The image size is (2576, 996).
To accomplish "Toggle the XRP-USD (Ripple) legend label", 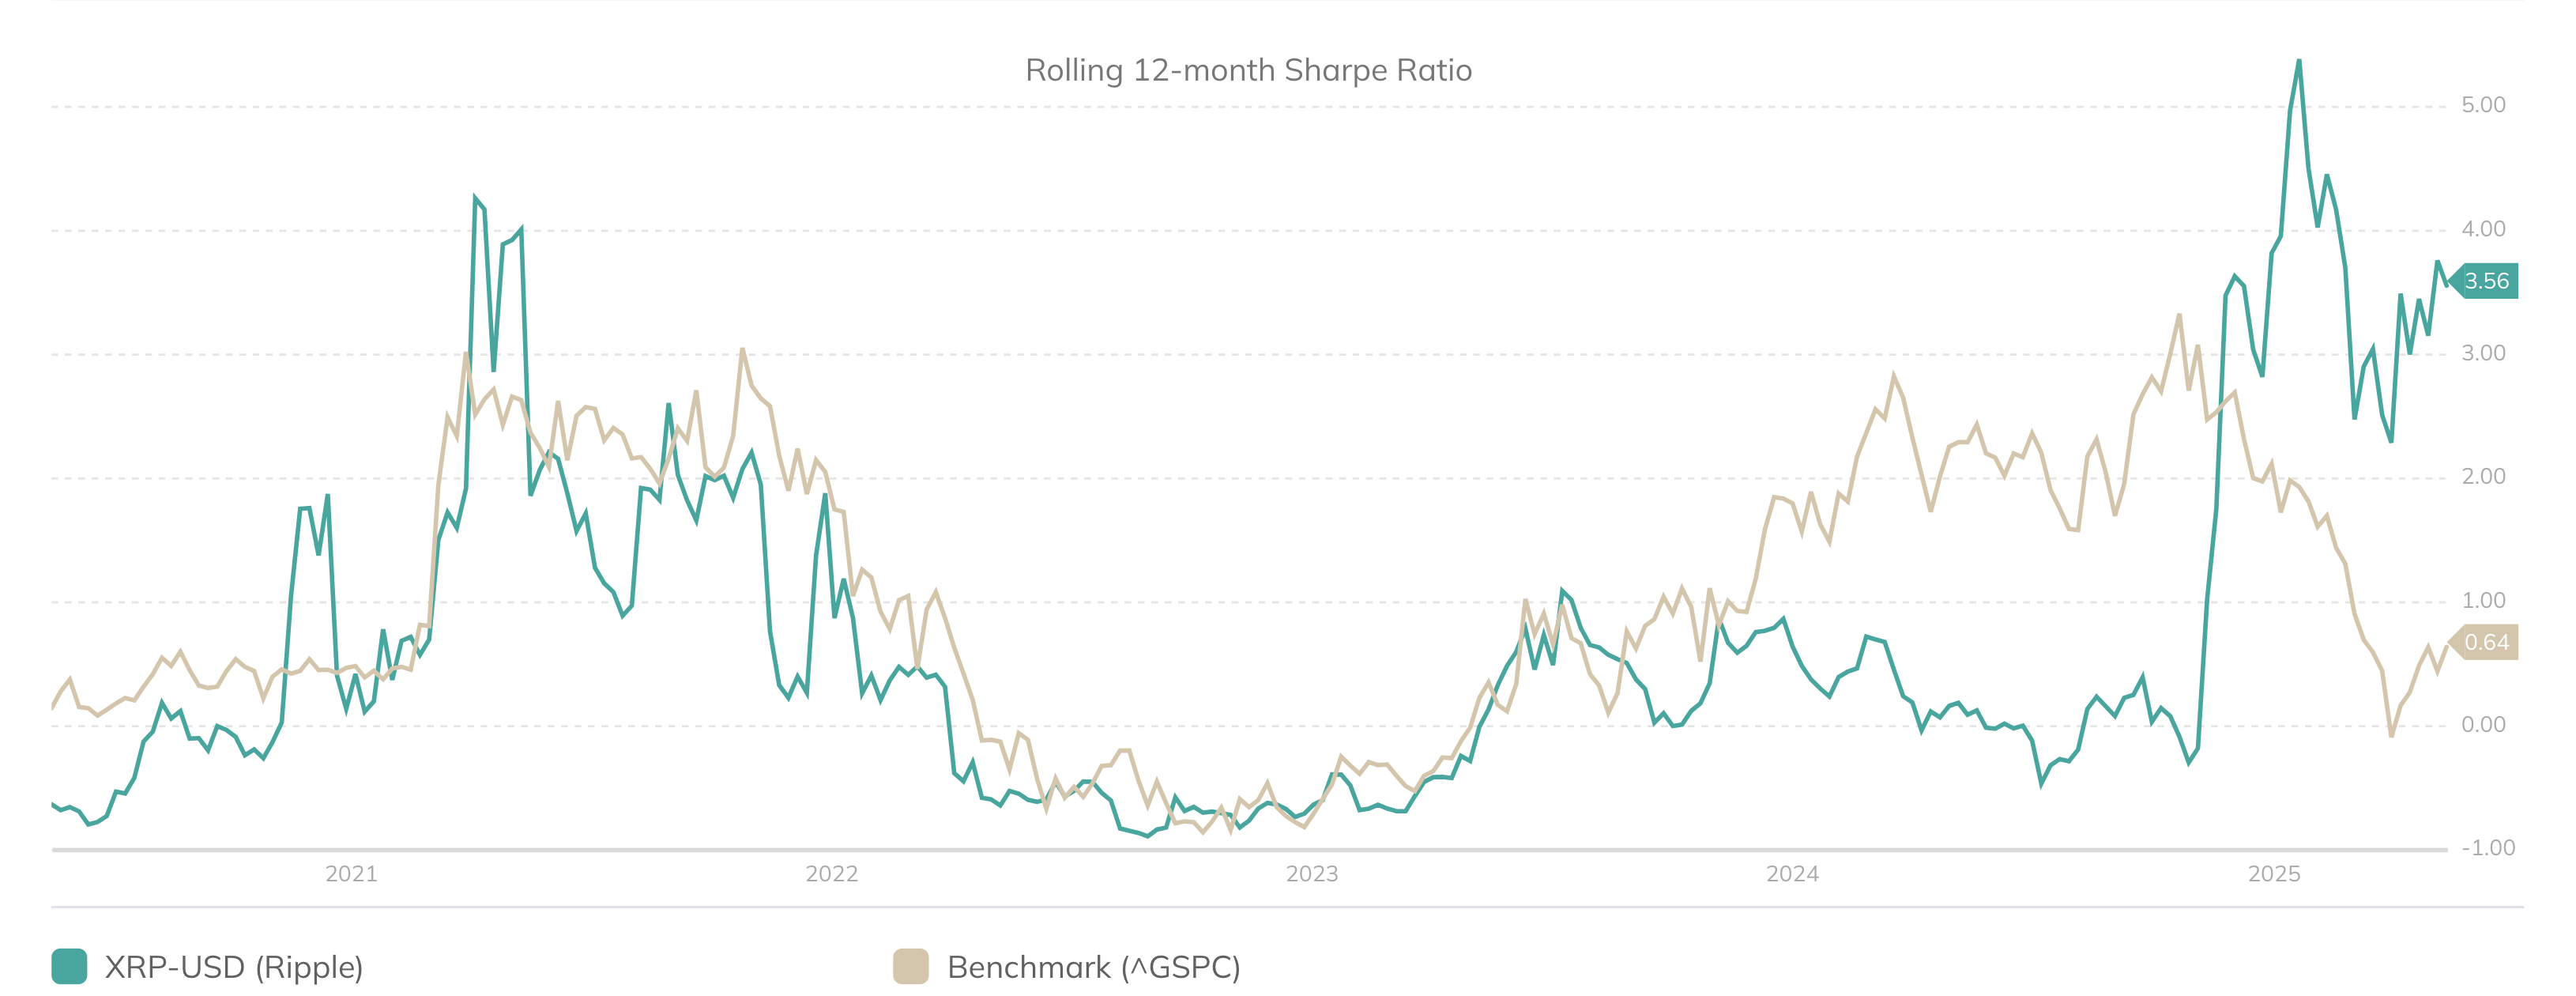I will [x=234, y=967].
